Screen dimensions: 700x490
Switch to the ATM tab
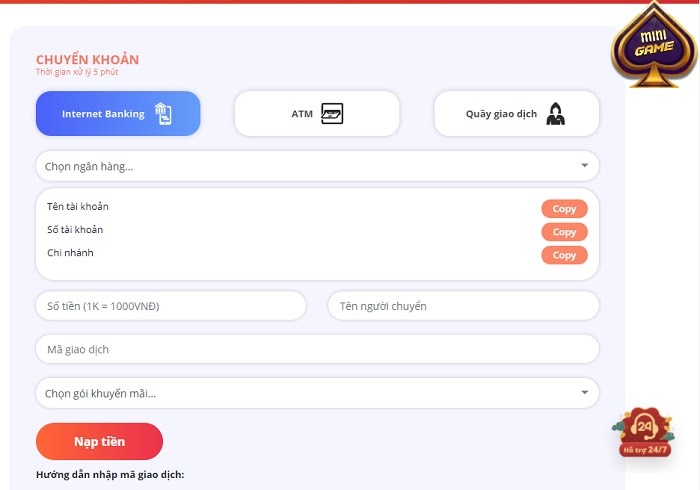coord(302,114)
